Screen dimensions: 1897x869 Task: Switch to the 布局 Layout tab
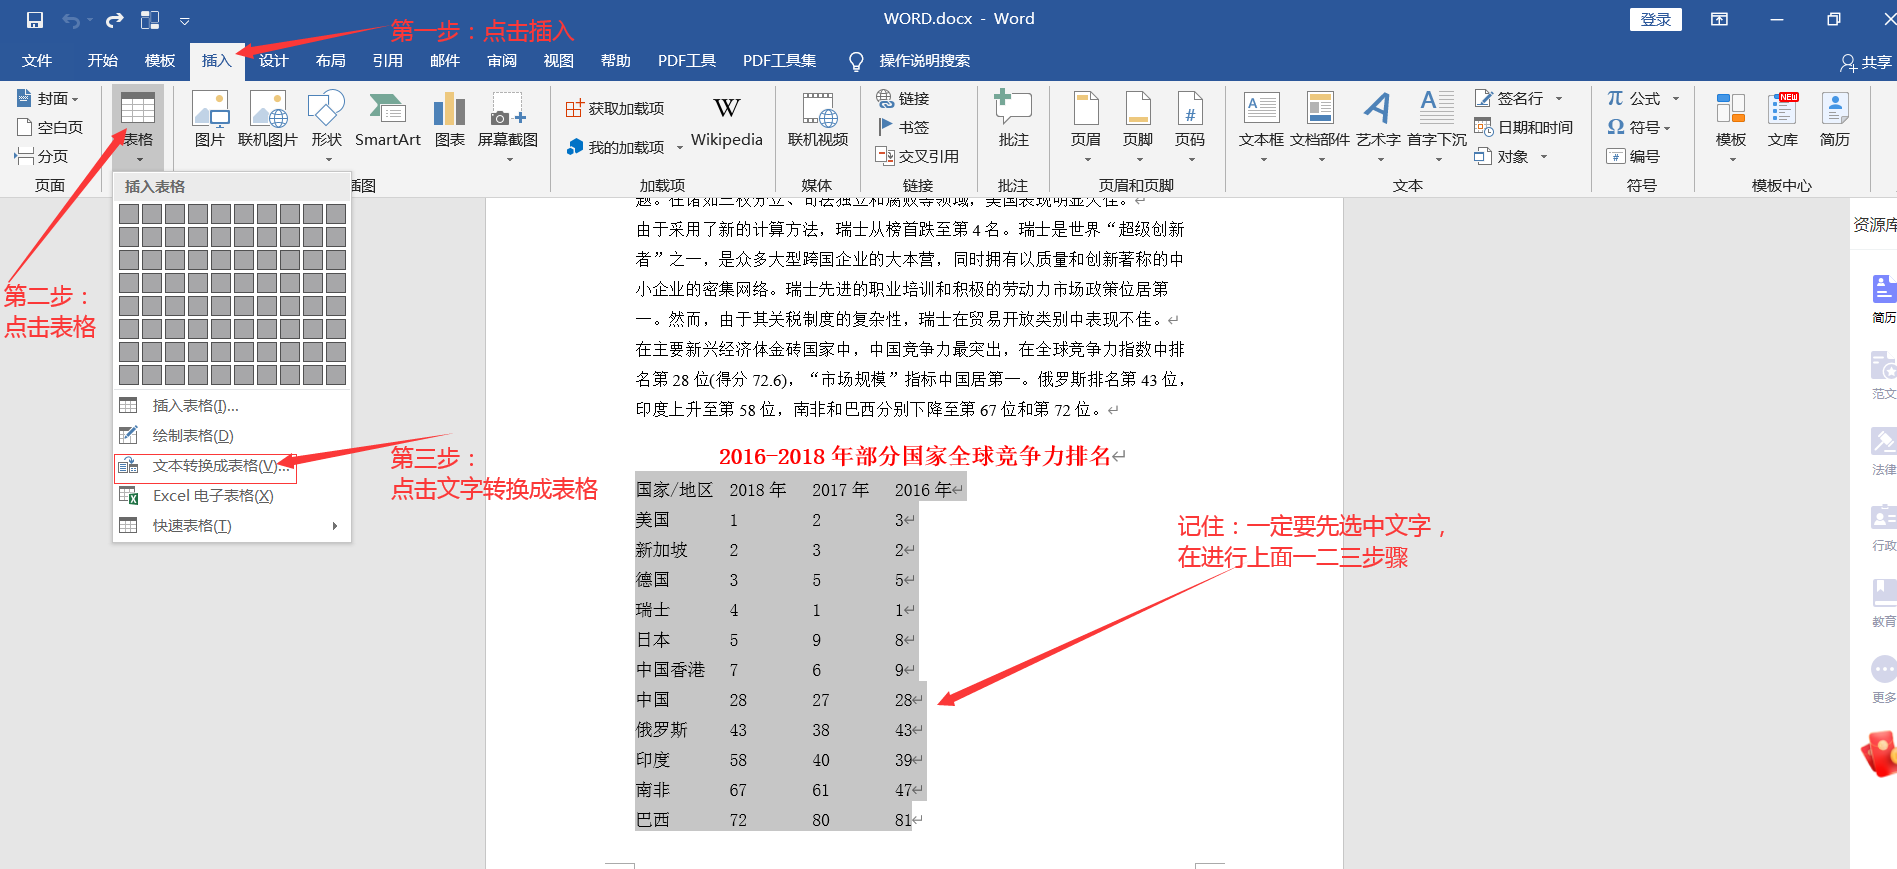[330, 61]
